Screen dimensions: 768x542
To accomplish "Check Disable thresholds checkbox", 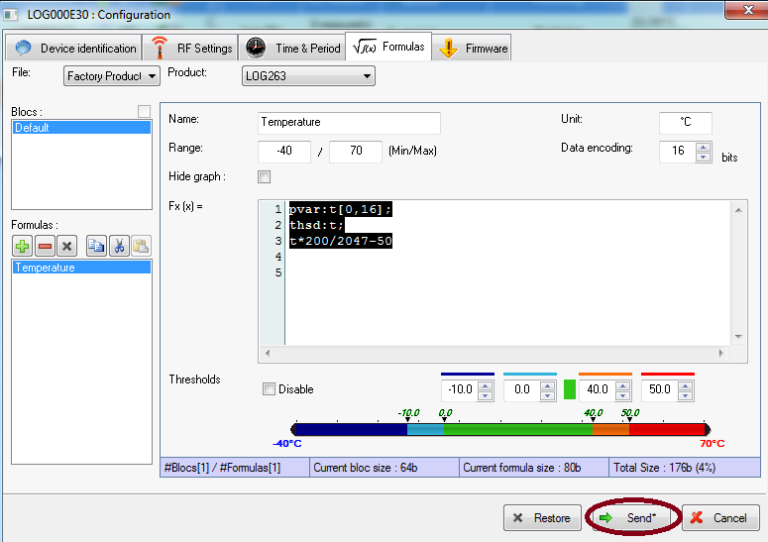I will pos(268,389).
